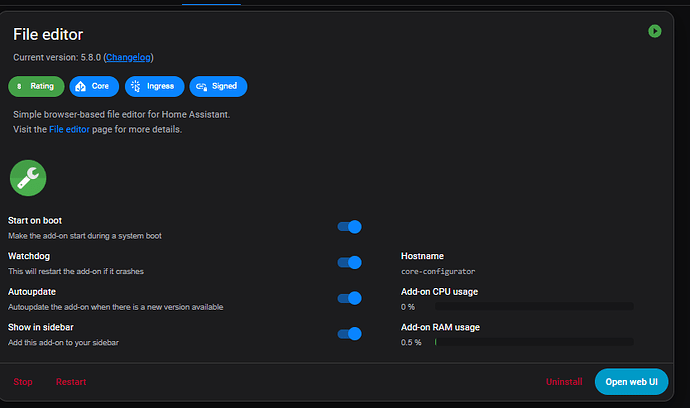This screenshot has width=690, height=408.
Task: Click Open web UI button
Action: coord(632,382)
